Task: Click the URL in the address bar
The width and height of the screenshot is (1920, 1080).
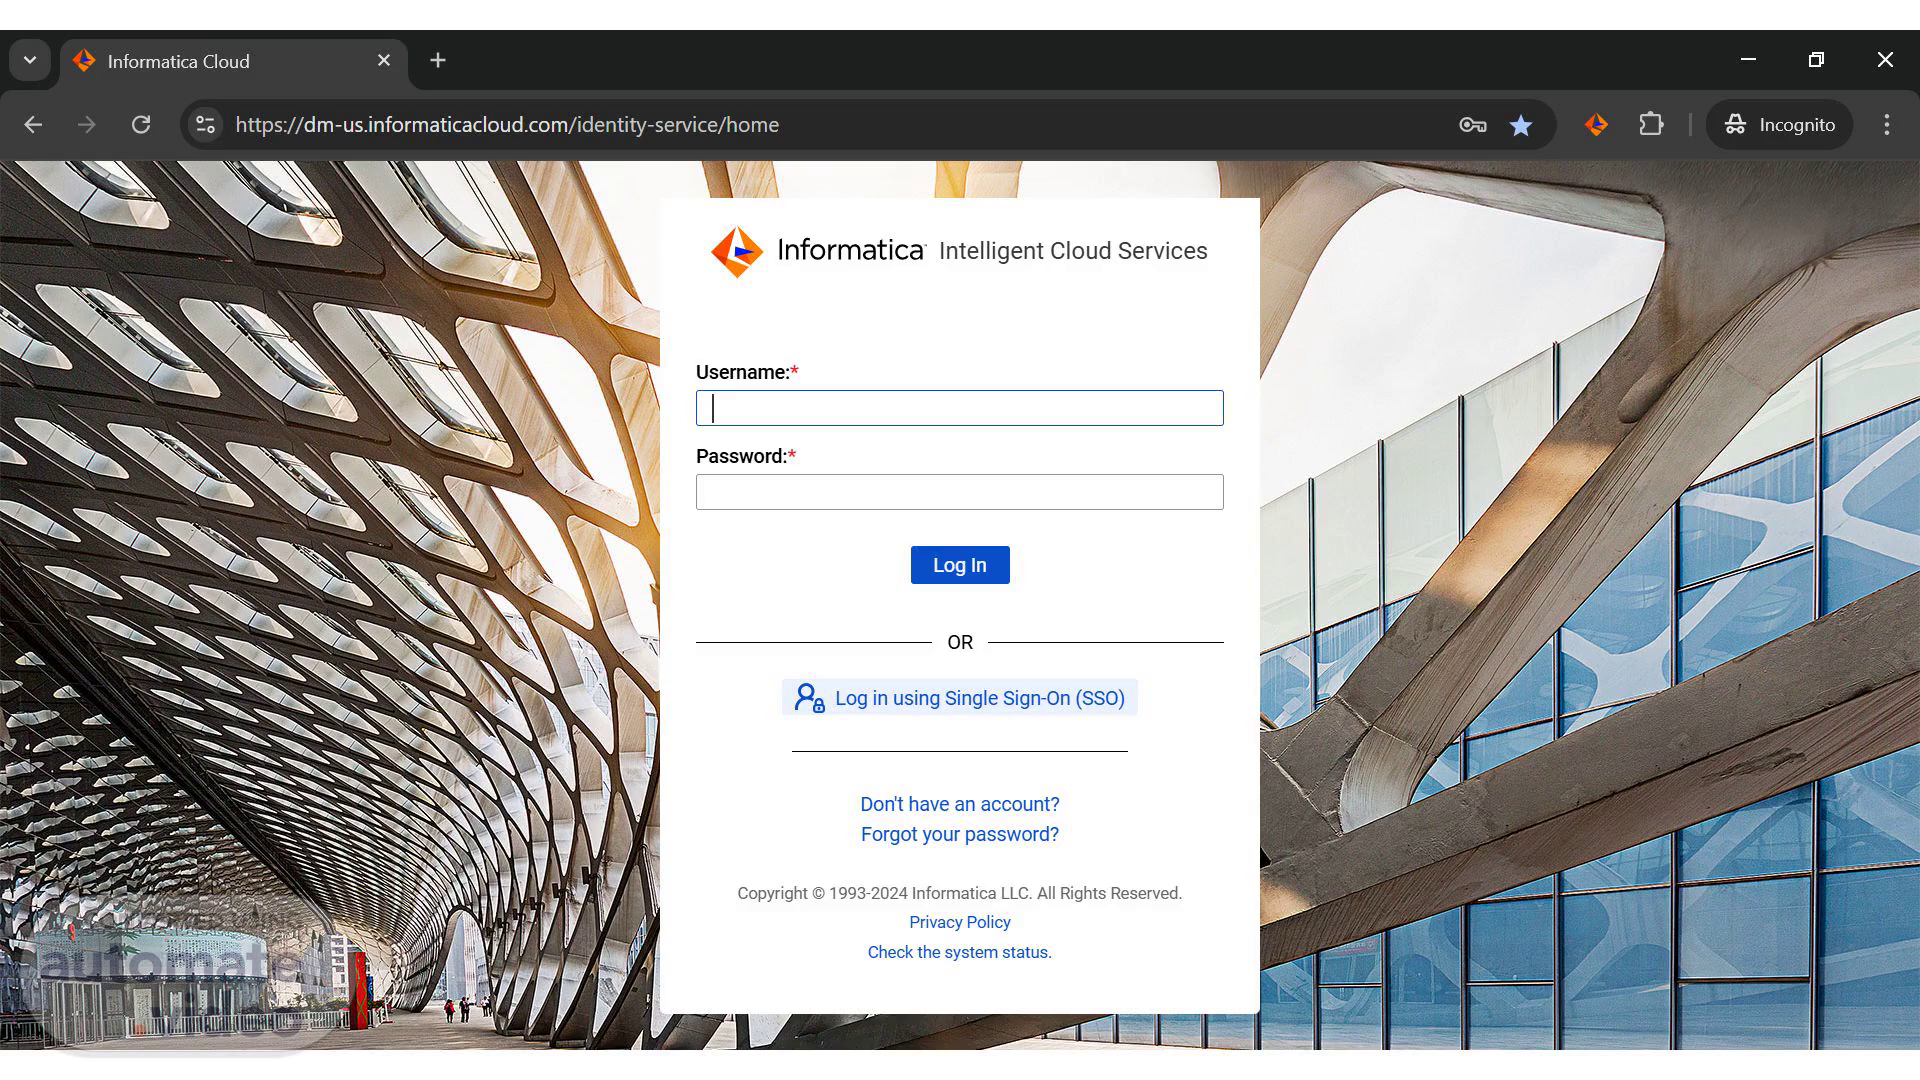Action: pos(507,125)
